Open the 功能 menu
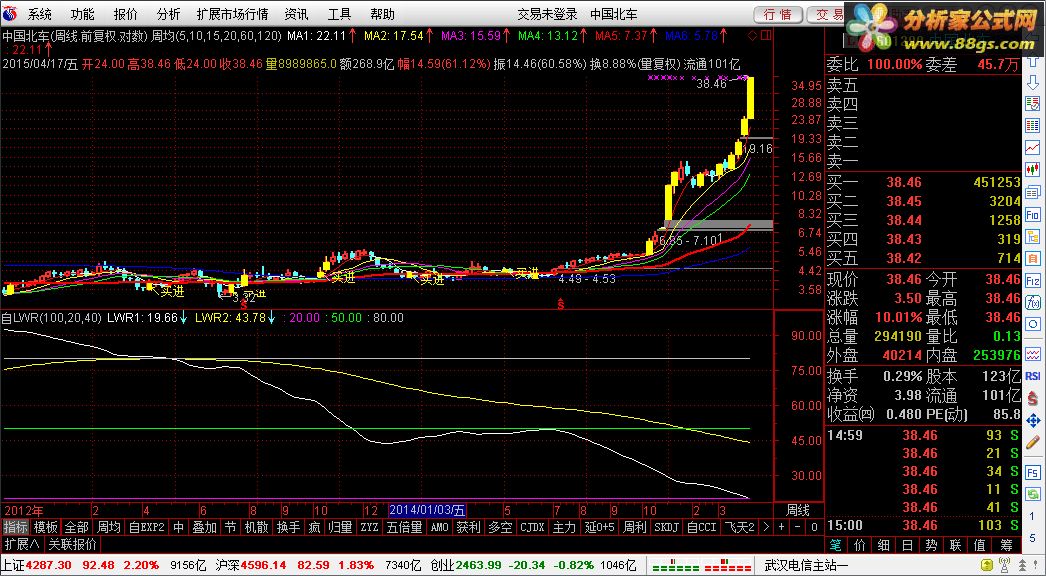This screenshot has width=1046, height=576. [x=83, y=14]
